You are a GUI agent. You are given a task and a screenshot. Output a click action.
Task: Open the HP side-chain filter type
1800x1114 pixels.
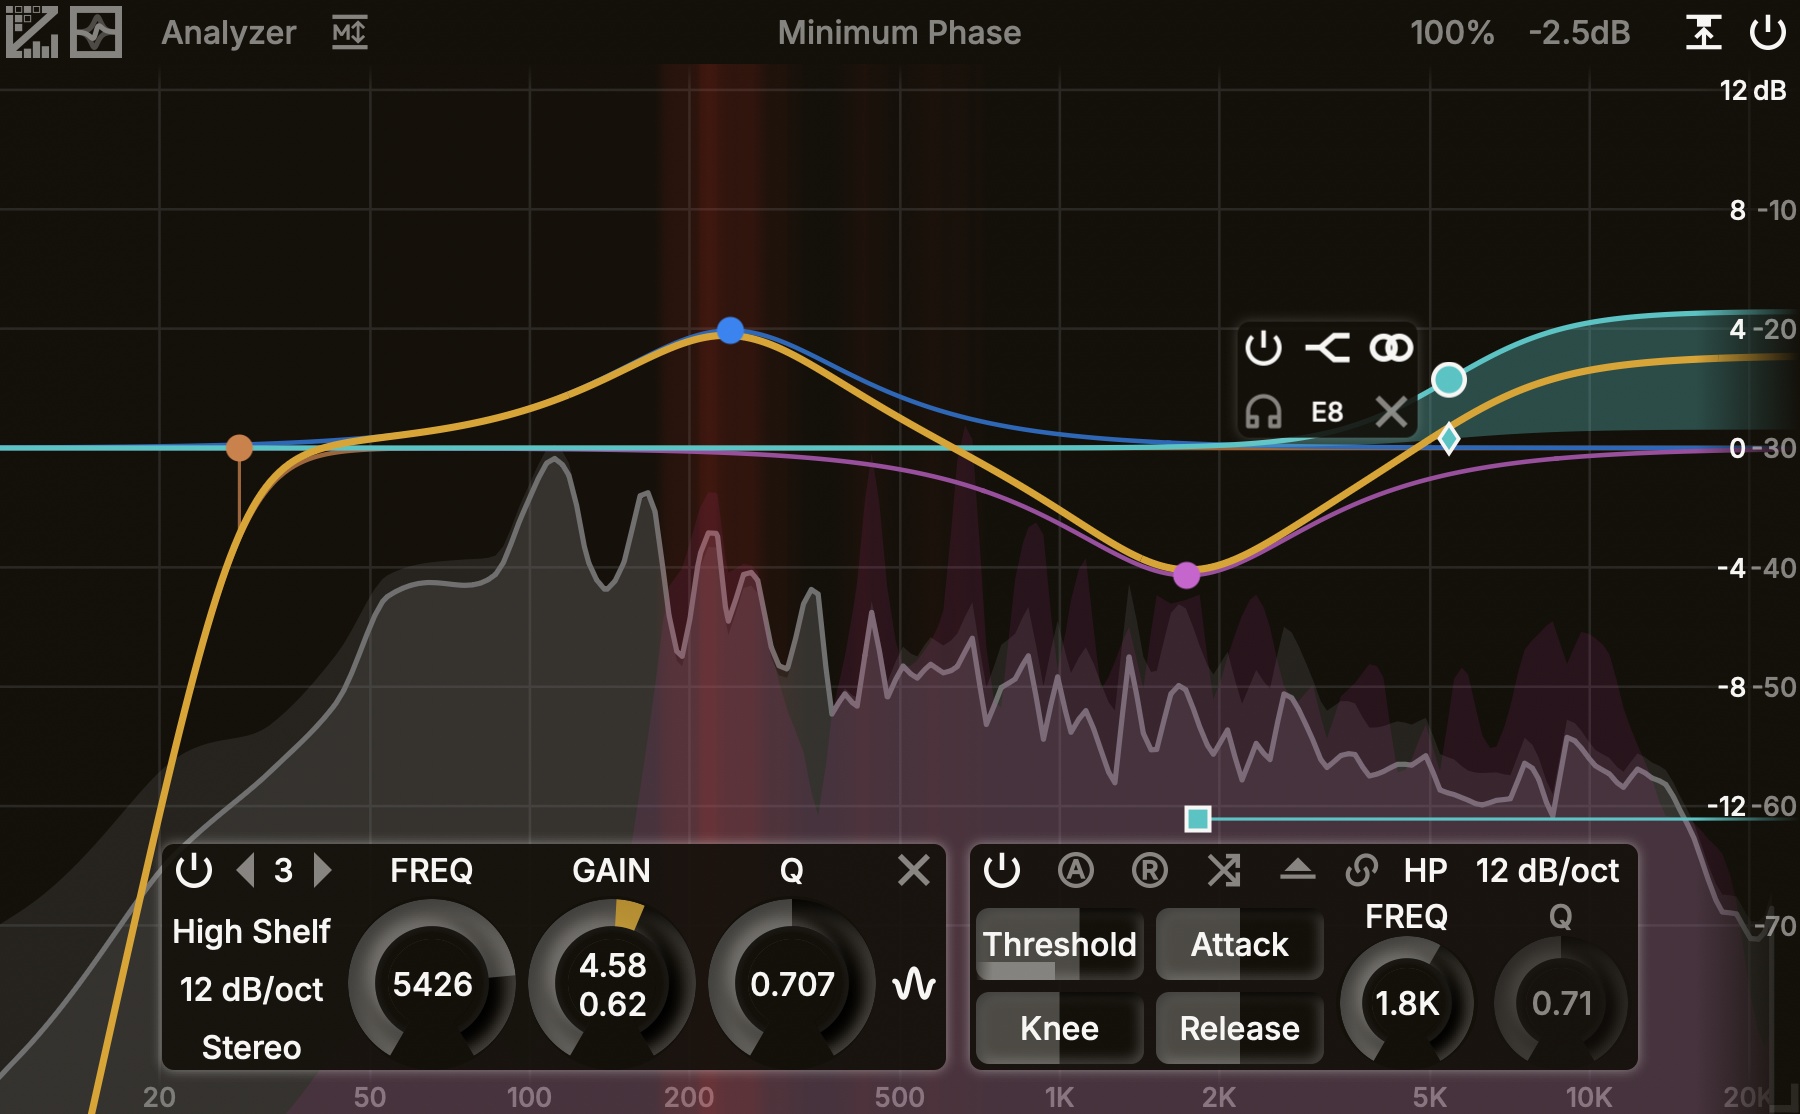coord(1425,870)
